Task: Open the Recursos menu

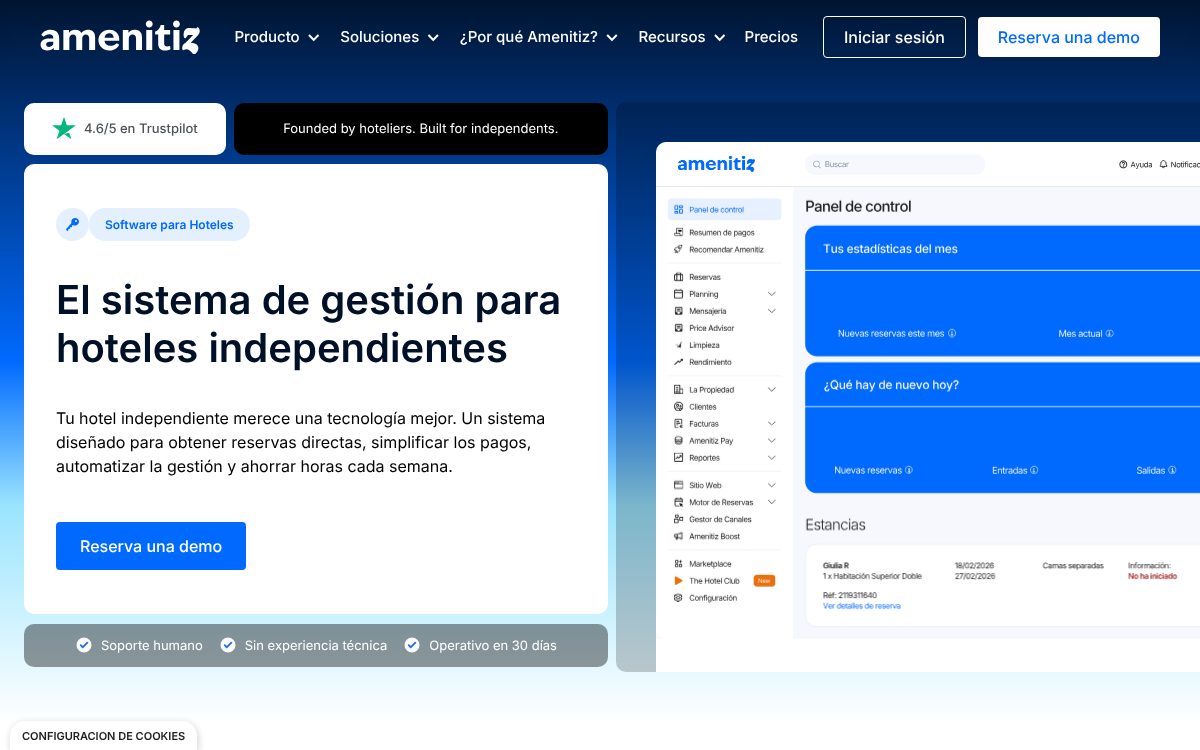Action: point(682,37)
